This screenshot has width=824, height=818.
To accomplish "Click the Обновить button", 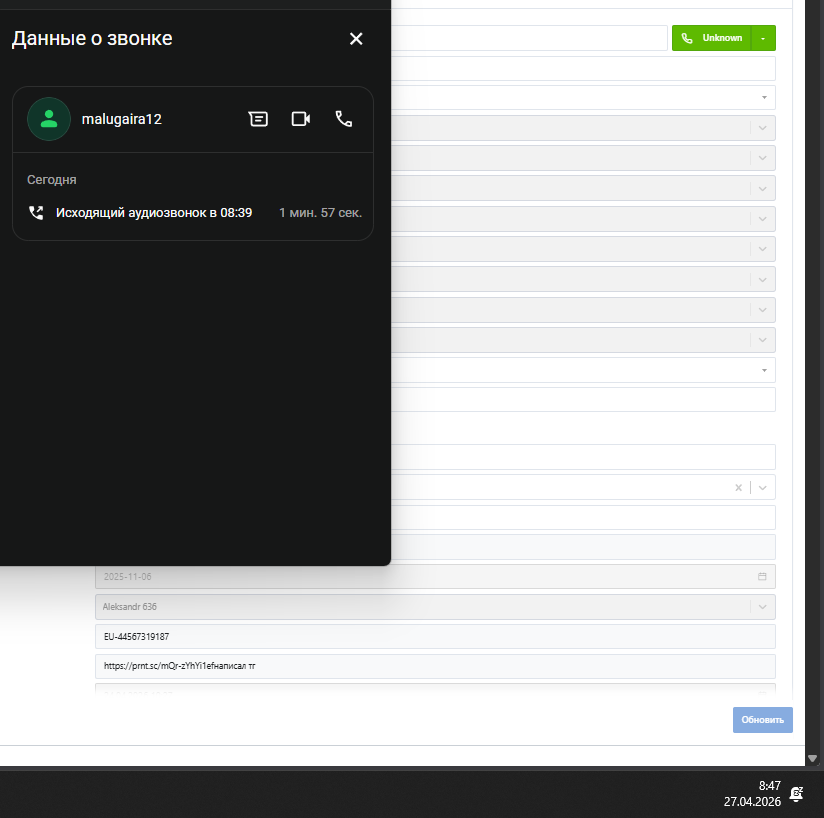I will coord(763,720).
